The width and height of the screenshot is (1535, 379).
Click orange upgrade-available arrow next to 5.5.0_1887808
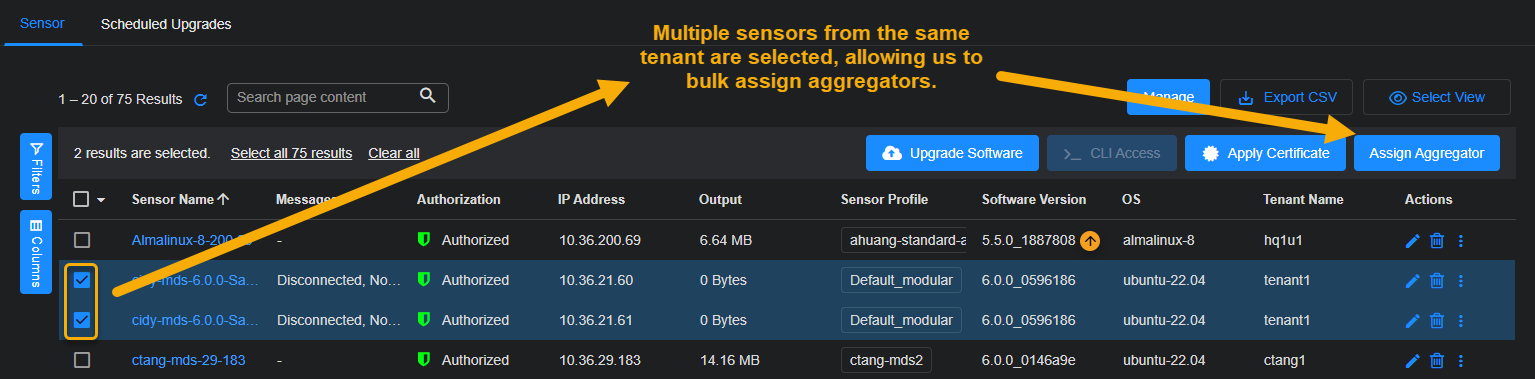pos(1091,240)
